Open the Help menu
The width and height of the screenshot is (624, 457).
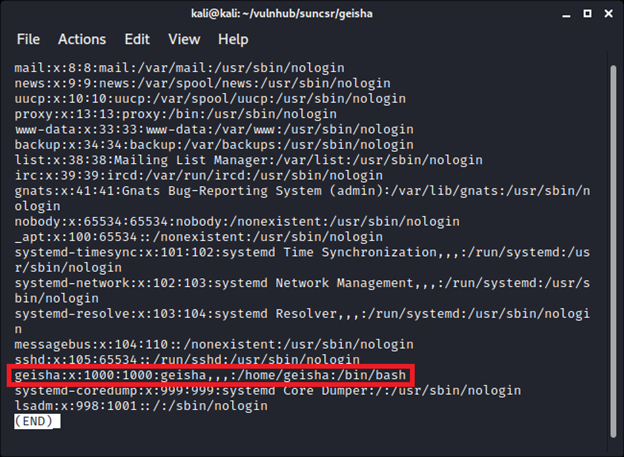[233, 39]
